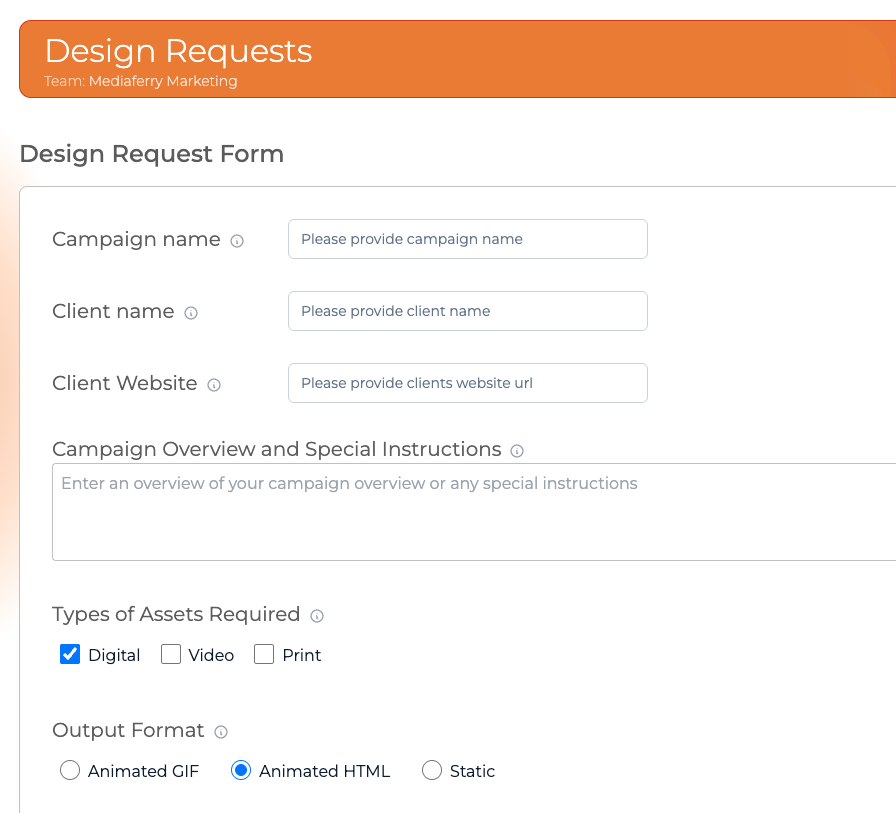The image size is (896, 813).
Task: Focus the Campaign name input field
Action: [467, 239]
